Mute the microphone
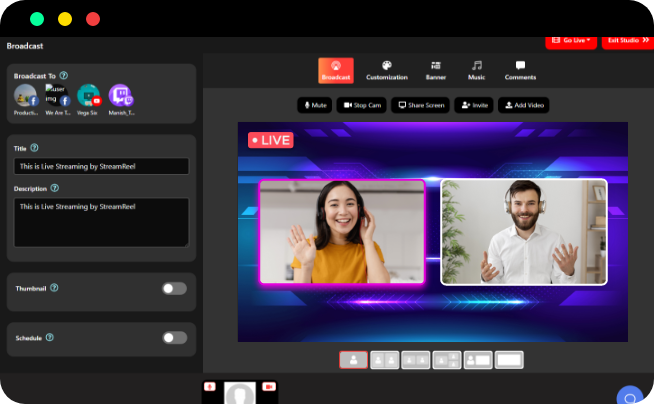654x404 pixels. point(315,105)
